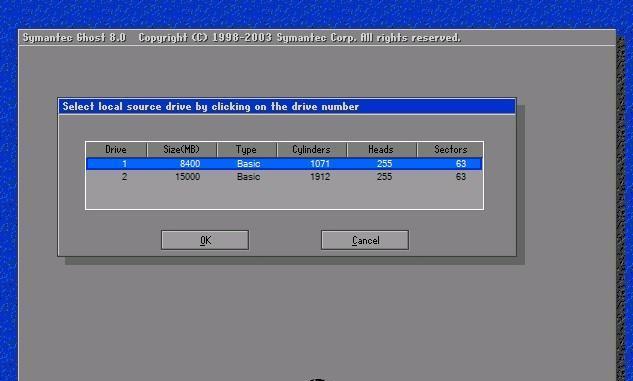This screenshot has height=381, width=633.
Task: Click the 15000 size value
Action: 187,177
